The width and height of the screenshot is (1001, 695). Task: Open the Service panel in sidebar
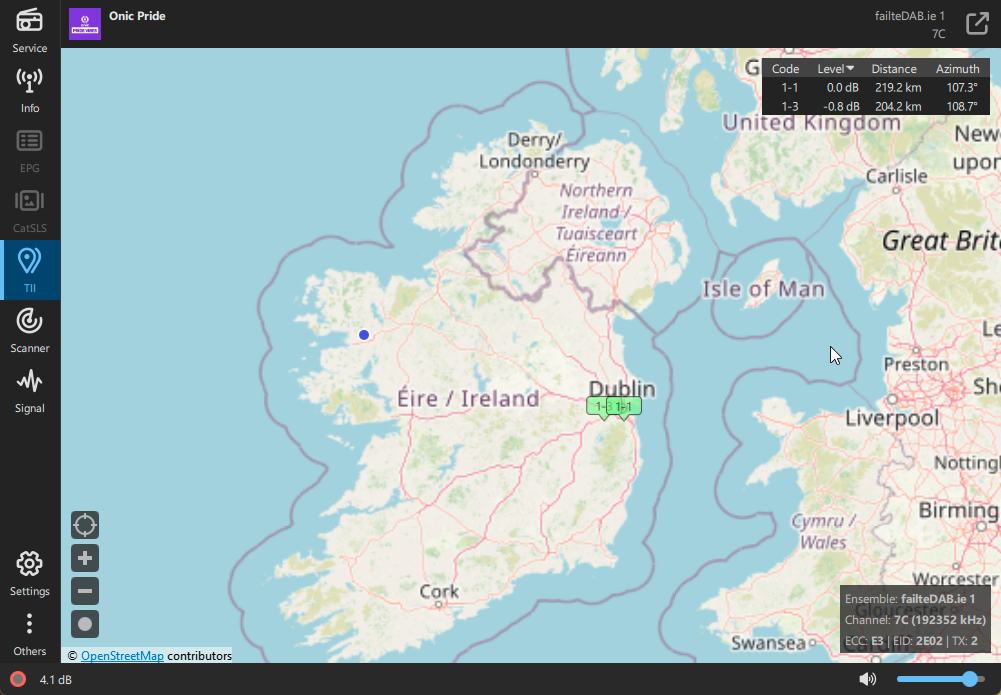(30, 30)
